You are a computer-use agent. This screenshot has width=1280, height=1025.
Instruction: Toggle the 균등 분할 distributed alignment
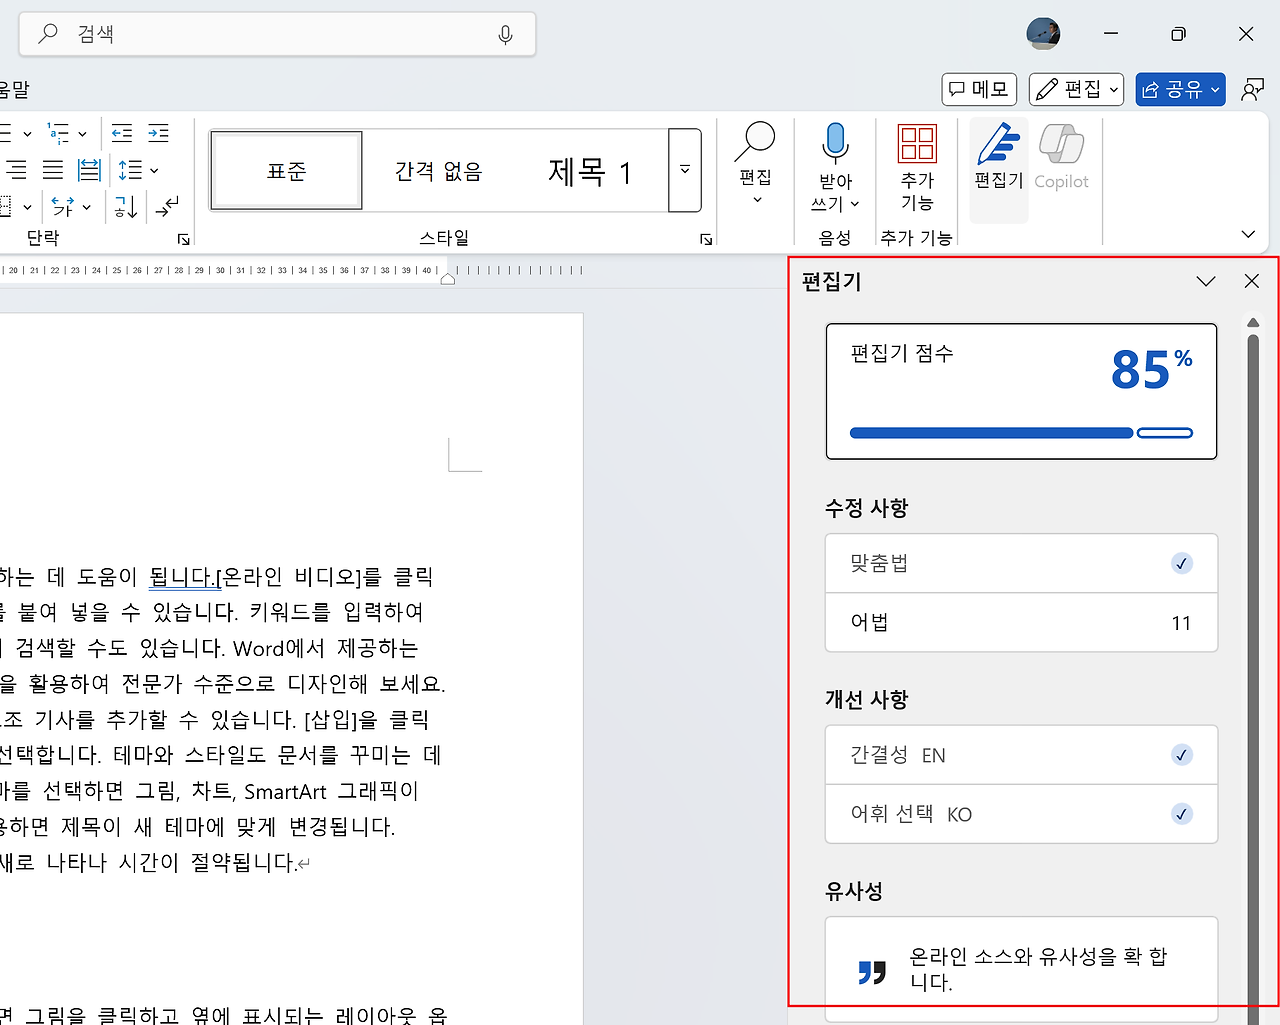pyautogui.click(x=89, y=169)
